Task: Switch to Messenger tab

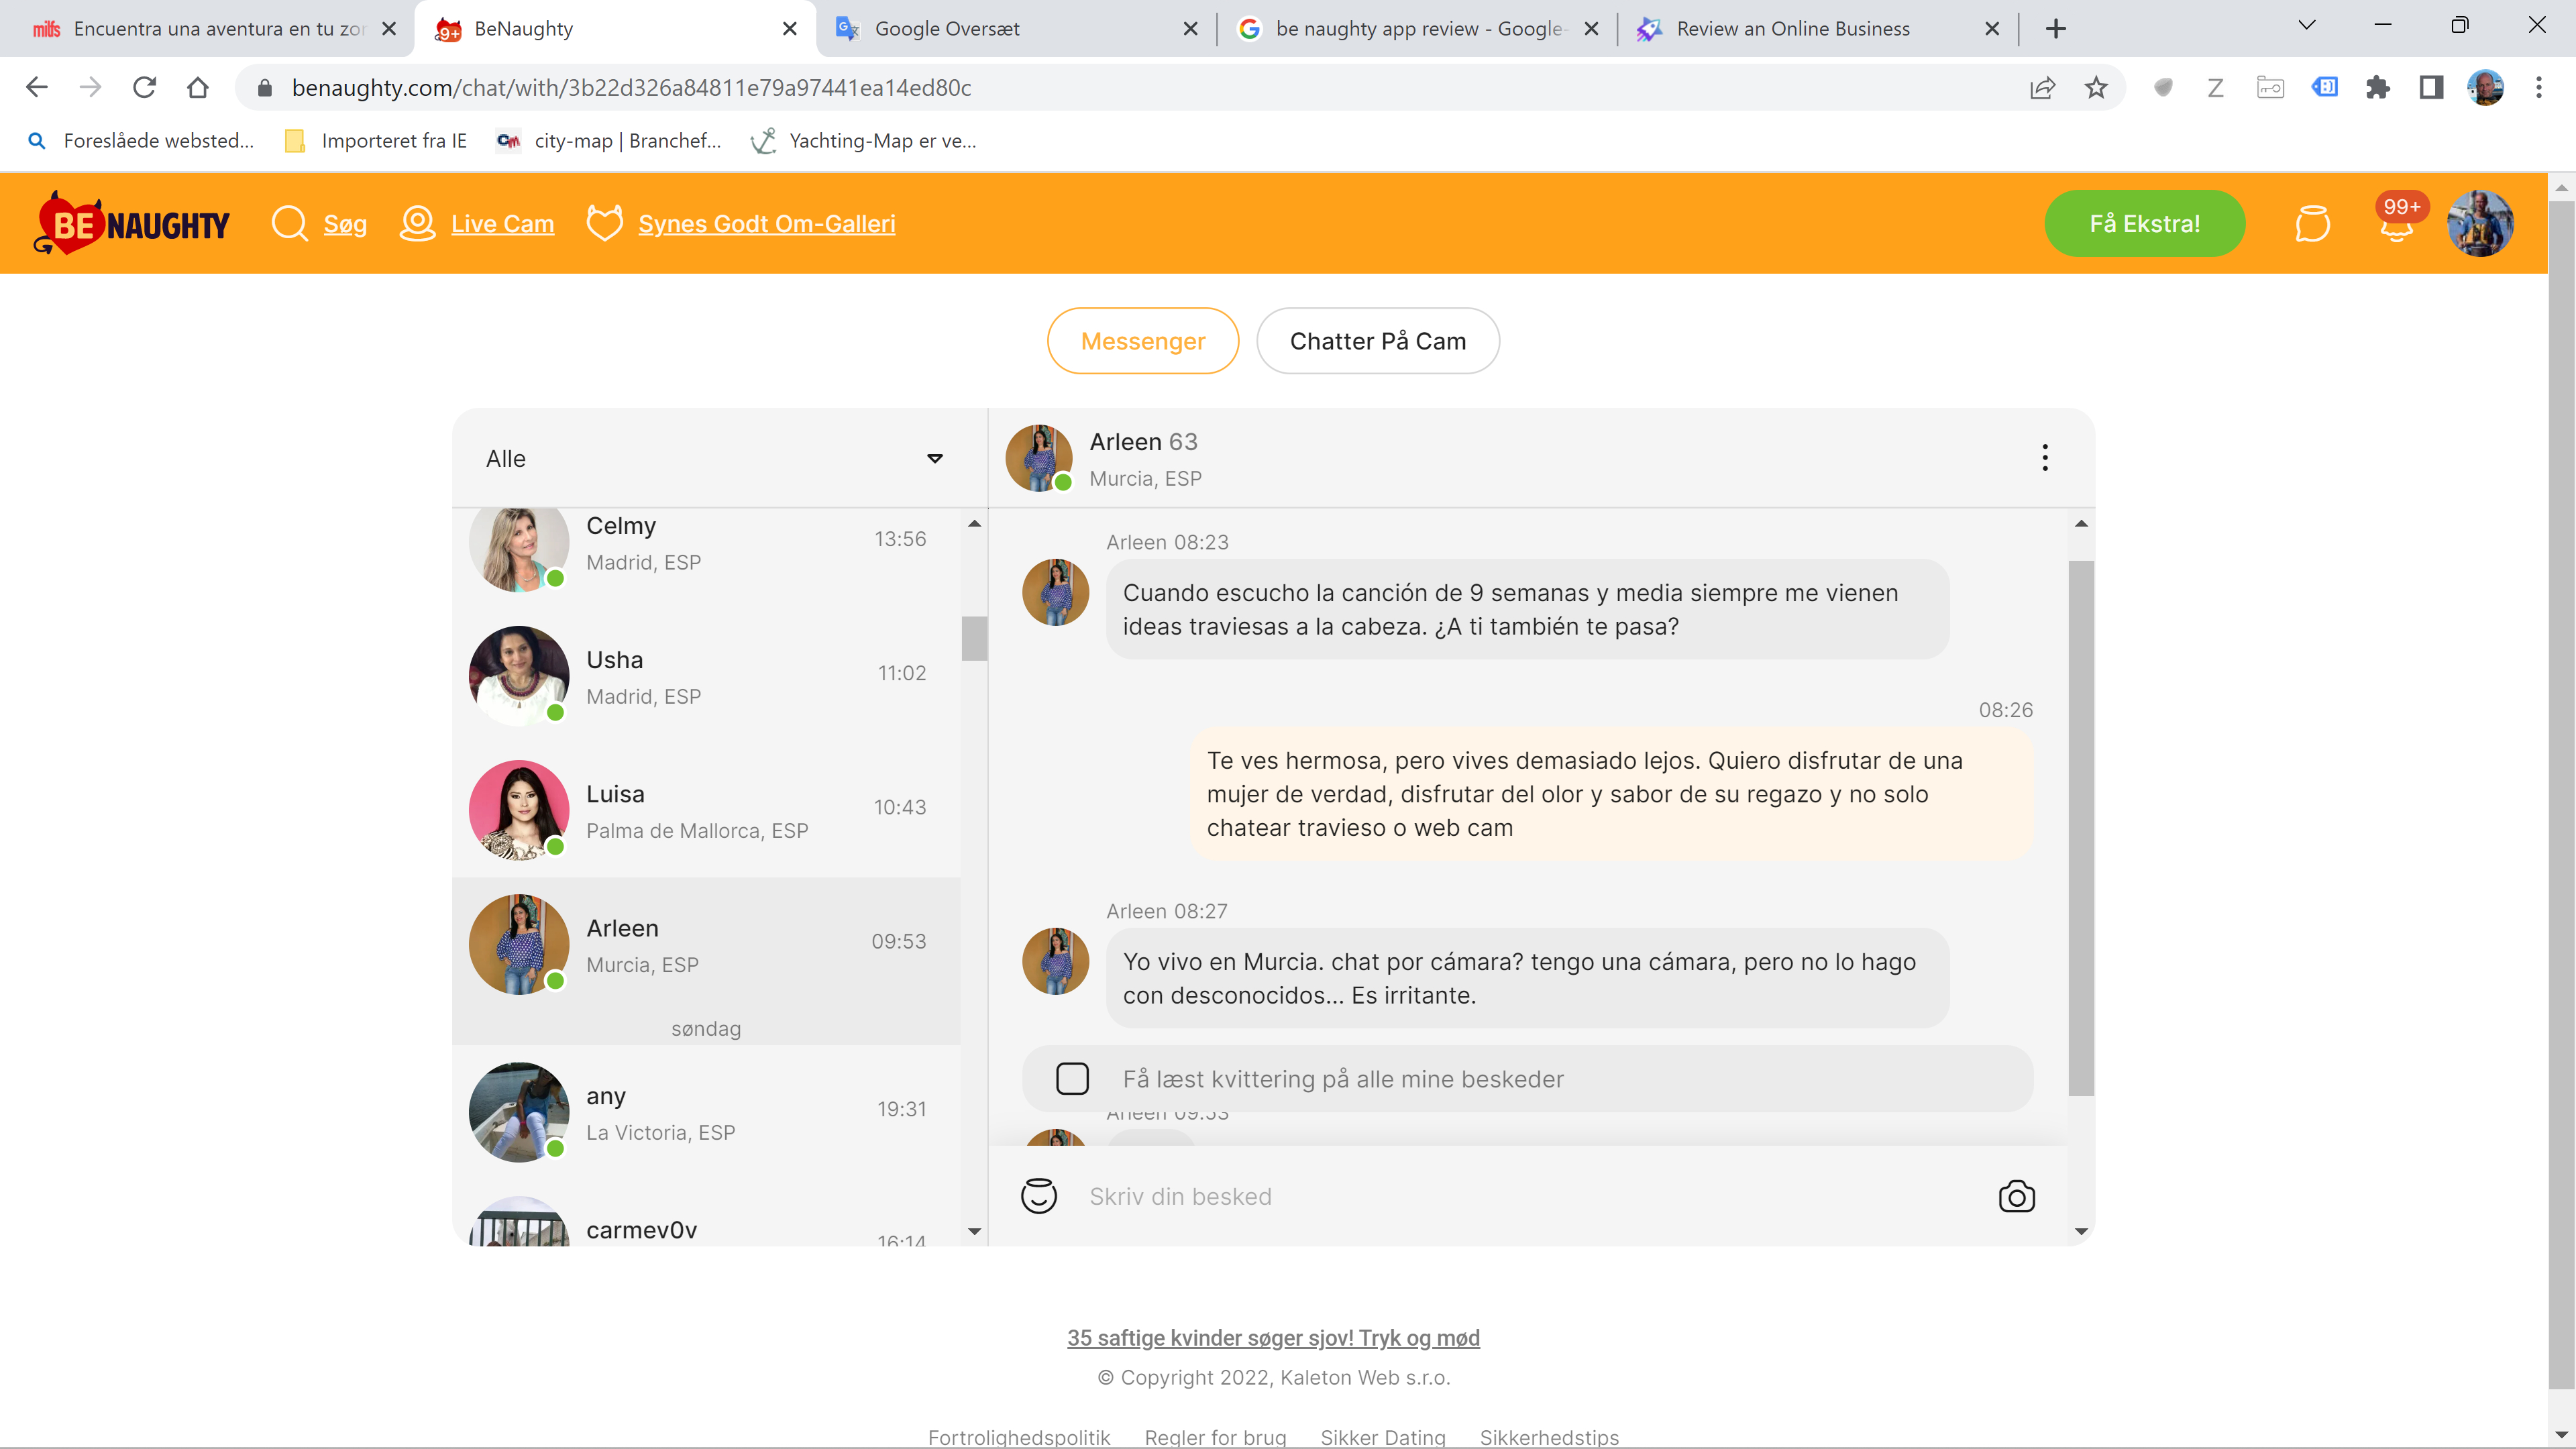Action: (1143, 341)
